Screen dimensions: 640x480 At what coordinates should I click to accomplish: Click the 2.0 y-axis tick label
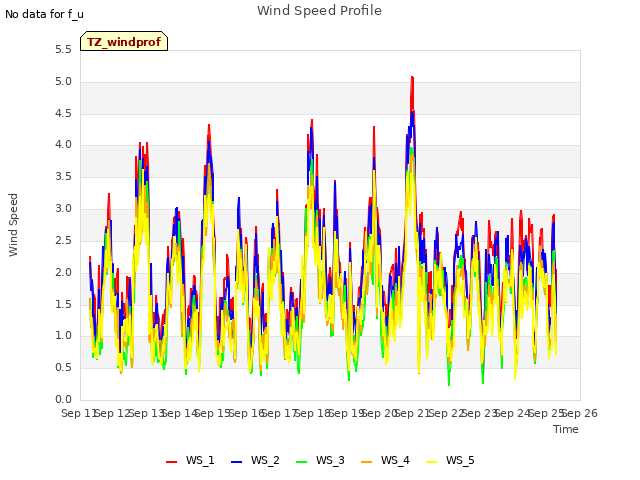[63, 272]
